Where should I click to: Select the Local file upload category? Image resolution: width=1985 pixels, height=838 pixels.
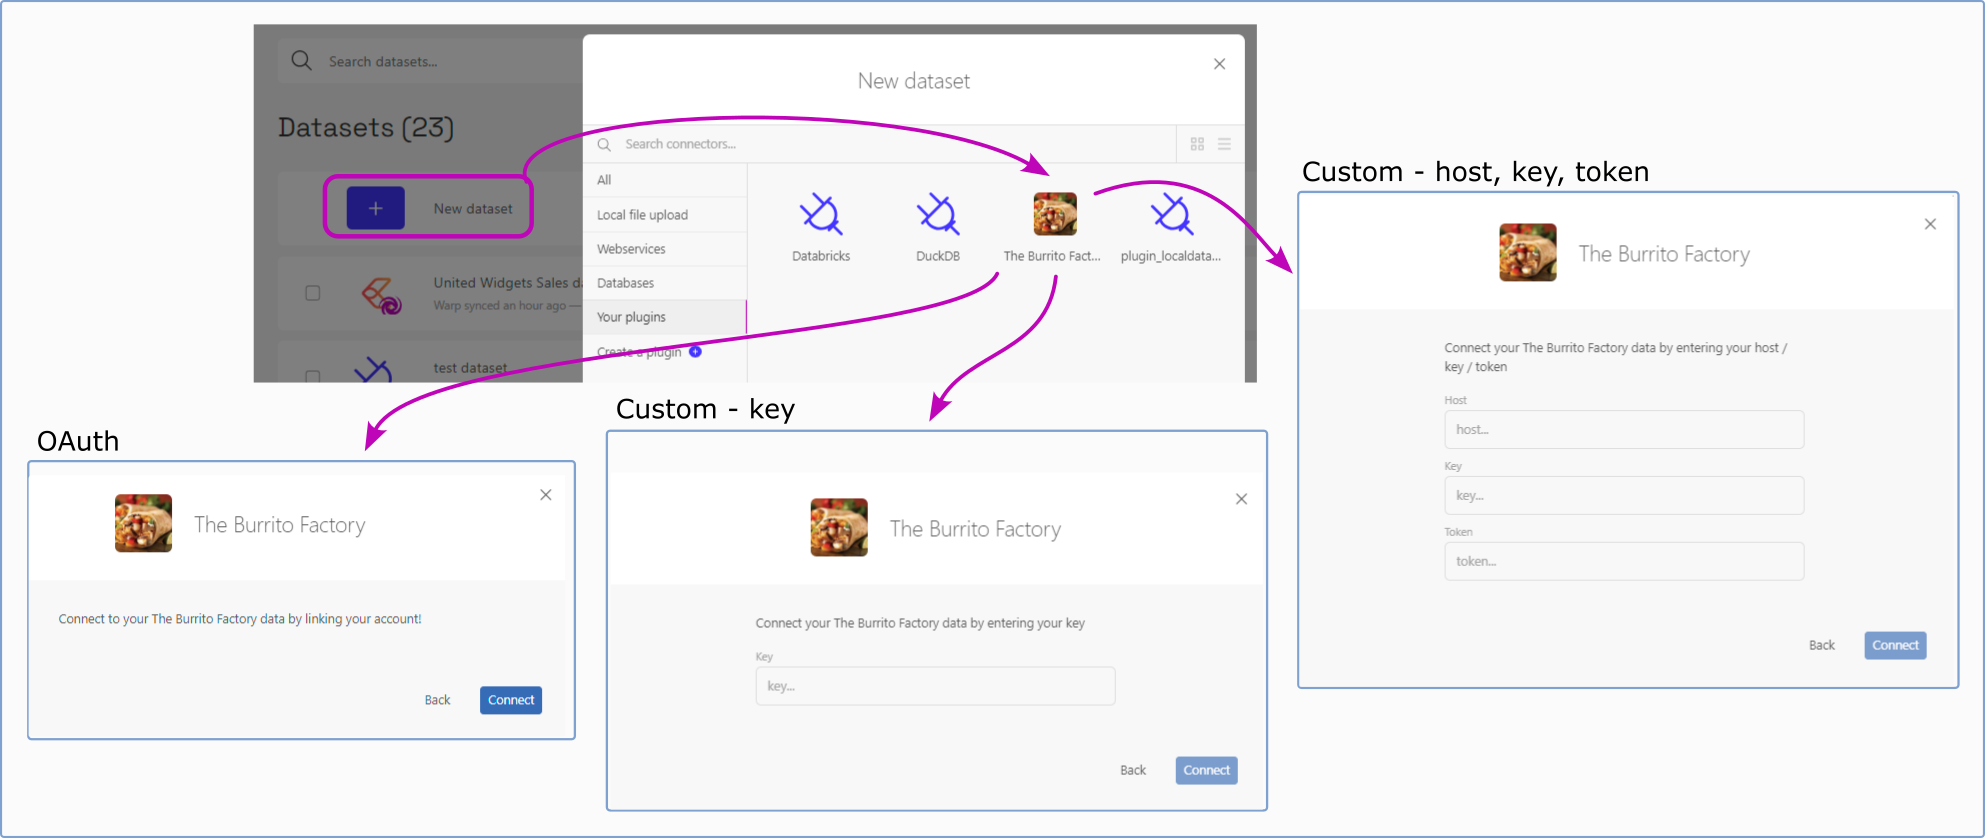[x=642, y=215]
